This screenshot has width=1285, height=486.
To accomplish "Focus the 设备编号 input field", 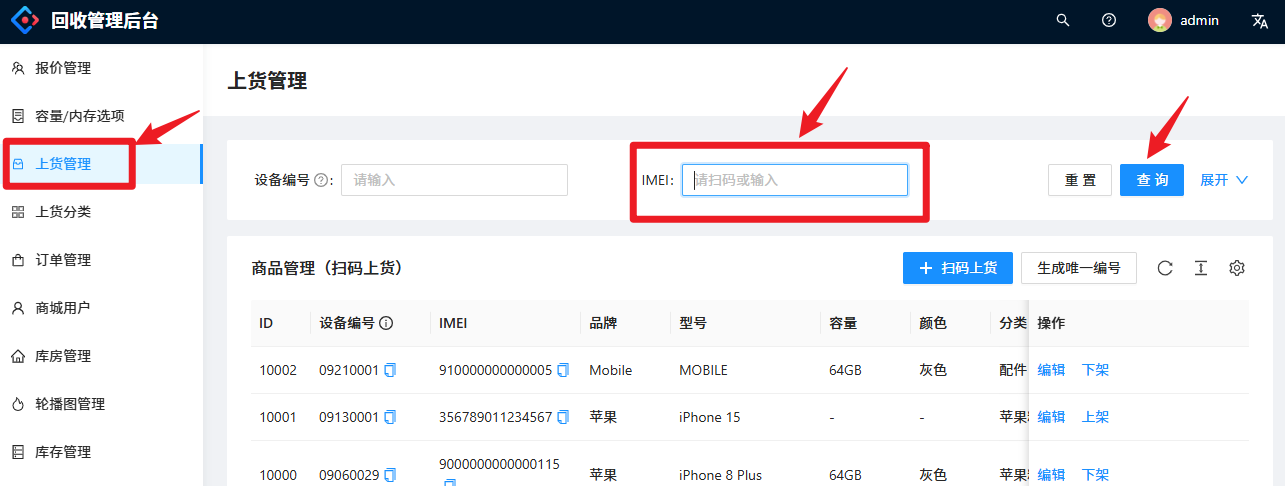I will point(454,180).
